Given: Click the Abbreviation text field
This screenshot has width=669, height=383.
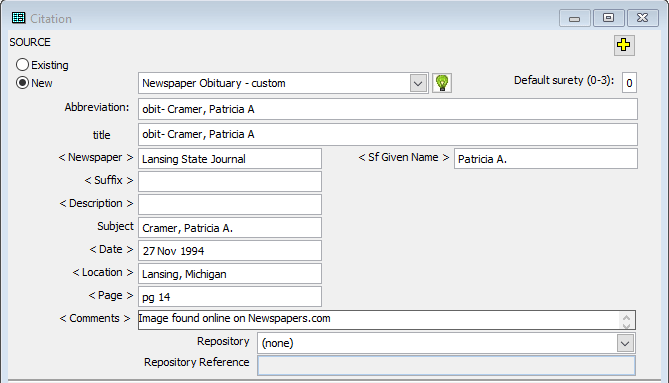Looking at the screenshot, I should (387, 109).
